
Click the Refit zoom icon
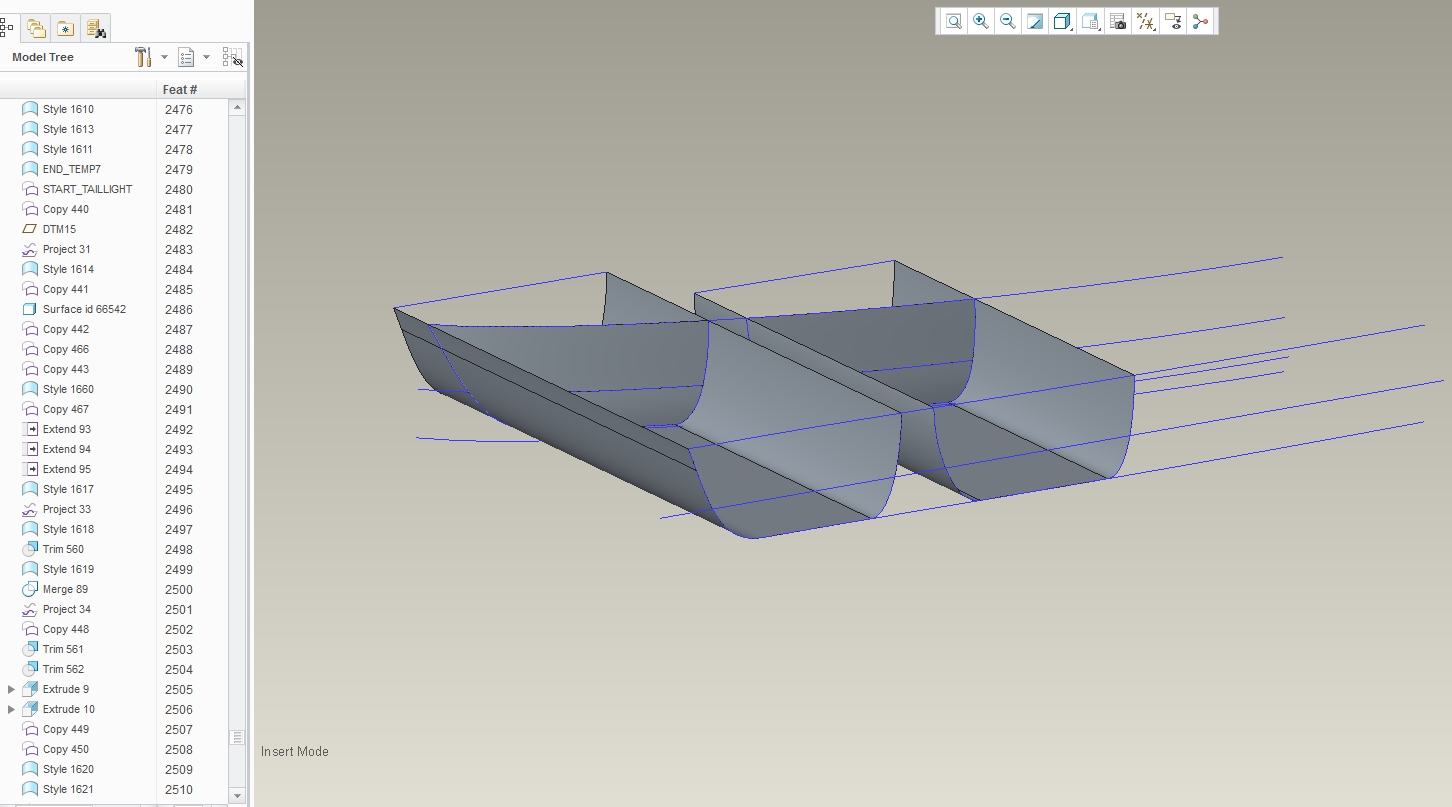(954, 21)
